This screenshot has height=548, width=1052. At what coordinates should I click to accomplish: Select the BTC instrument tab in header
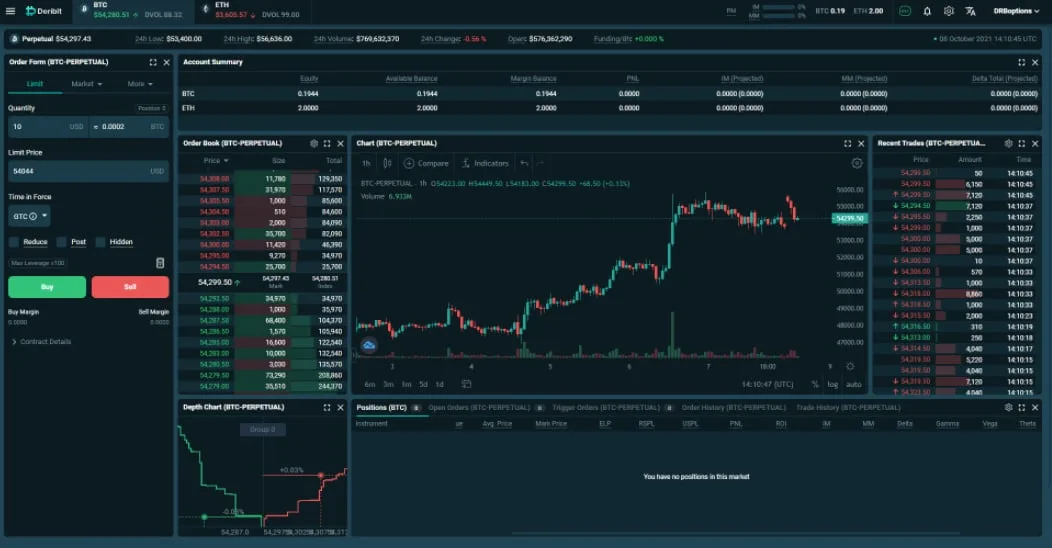(x=132, y=10)
